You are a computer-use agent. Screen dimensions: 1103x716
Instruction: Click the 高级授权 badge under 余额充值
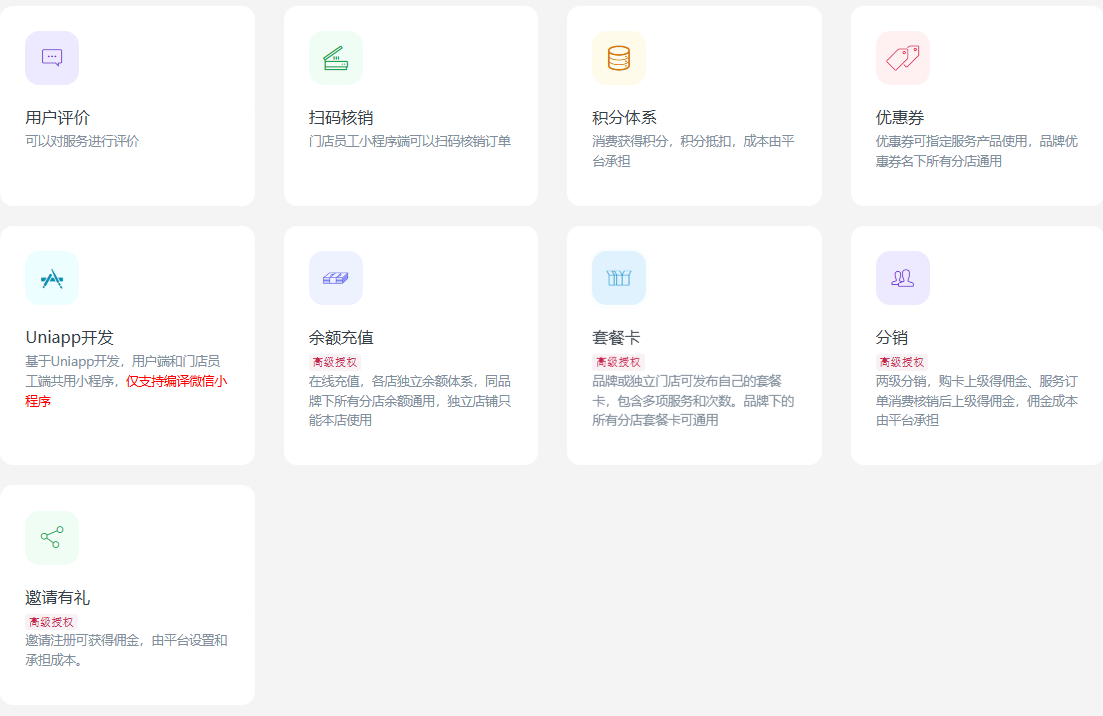click(335, 362)
